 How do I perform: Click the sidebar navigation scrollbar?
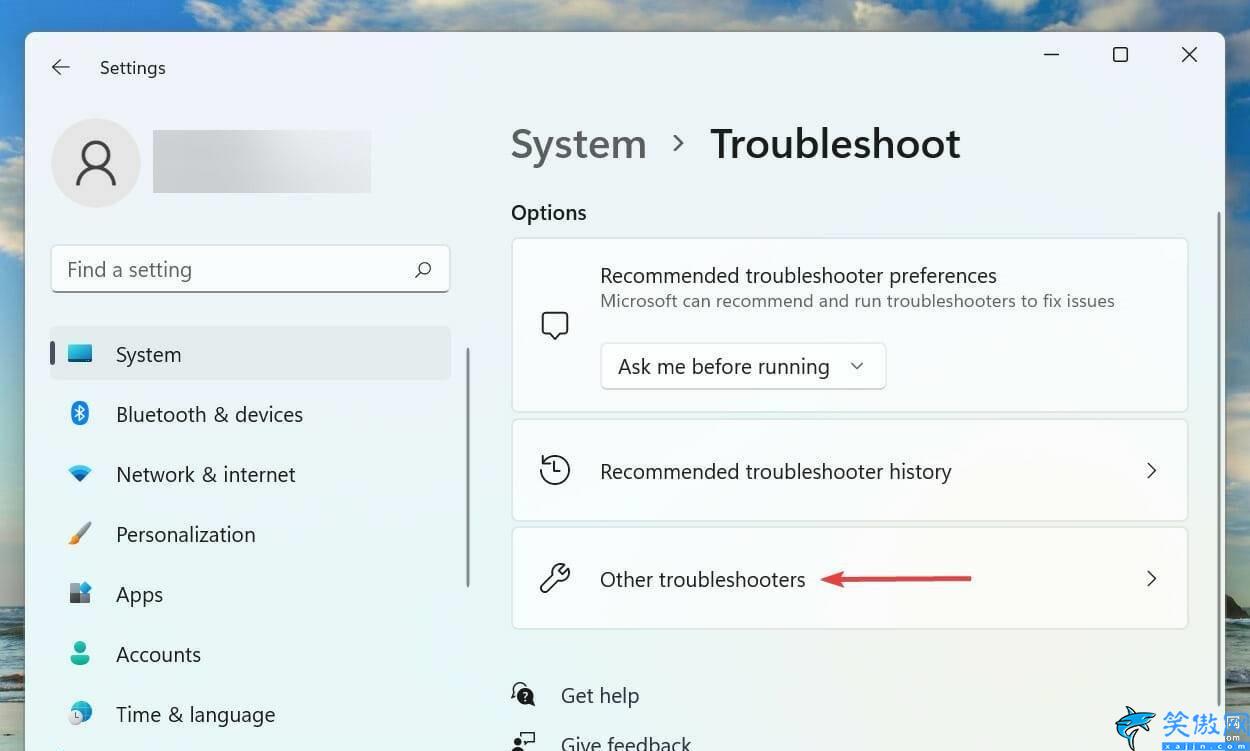[x=467, y=467]
